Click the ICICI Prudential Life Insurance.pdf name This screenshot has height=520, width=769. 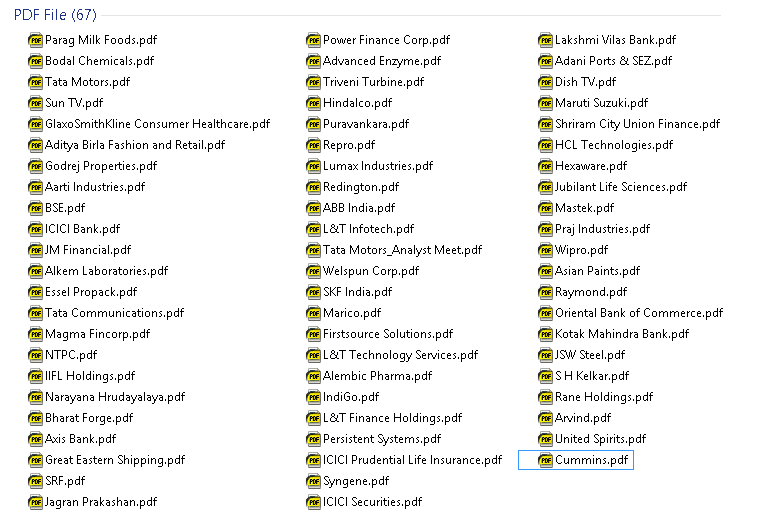pyautogui.click(x=412, y=460)
